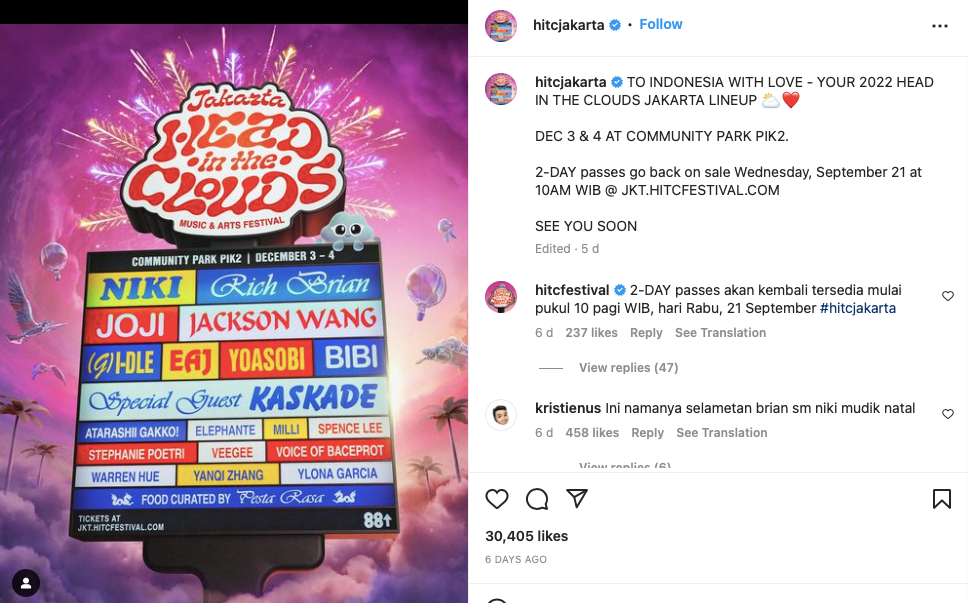This screenshot has height=603, width=968.
Task: Save post with bookmark icon
Action: pyautogui.click(x=941, y=499)
